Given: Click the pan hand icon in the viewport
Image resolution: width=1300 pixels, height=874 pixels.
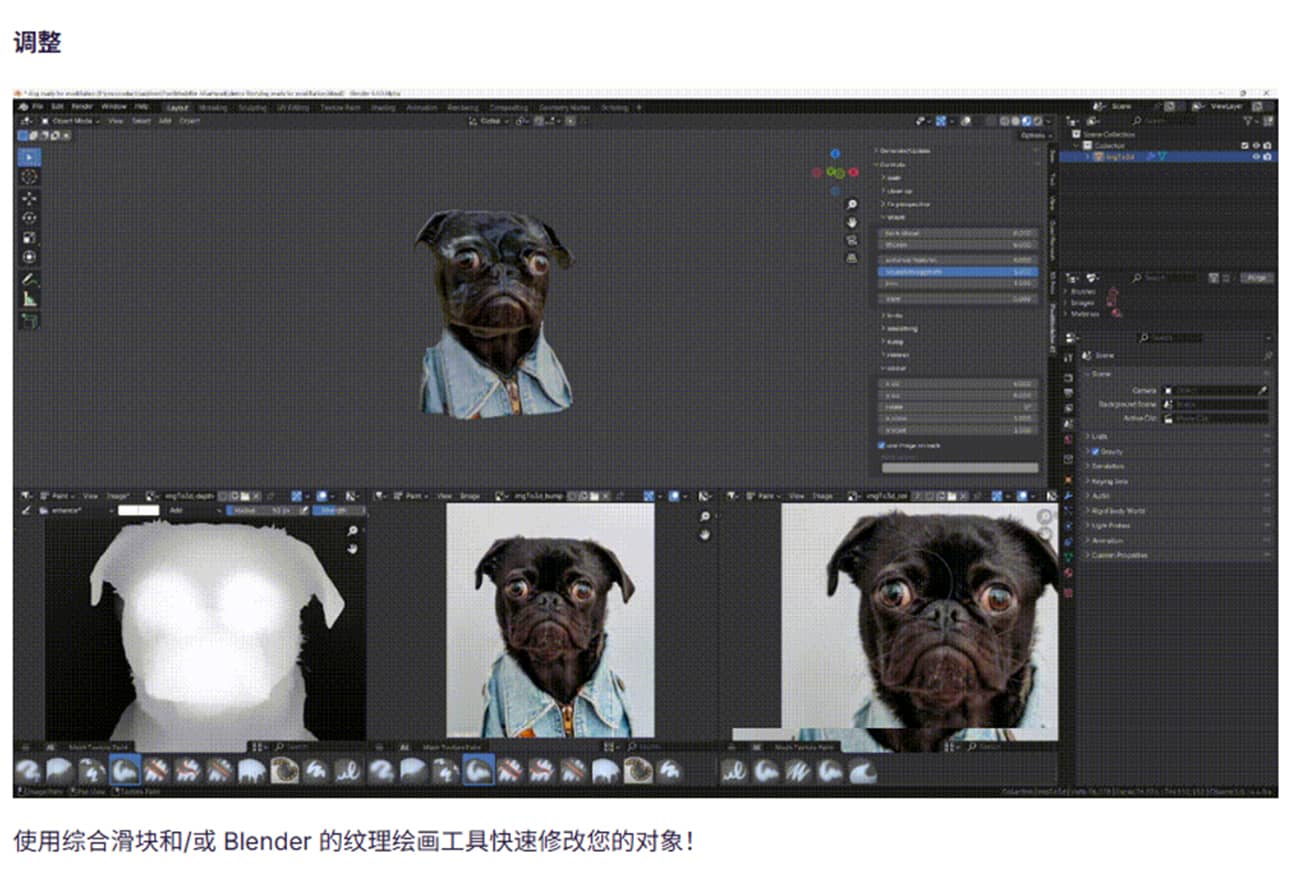Looking at the screenshot, I should tap(852, 223).
